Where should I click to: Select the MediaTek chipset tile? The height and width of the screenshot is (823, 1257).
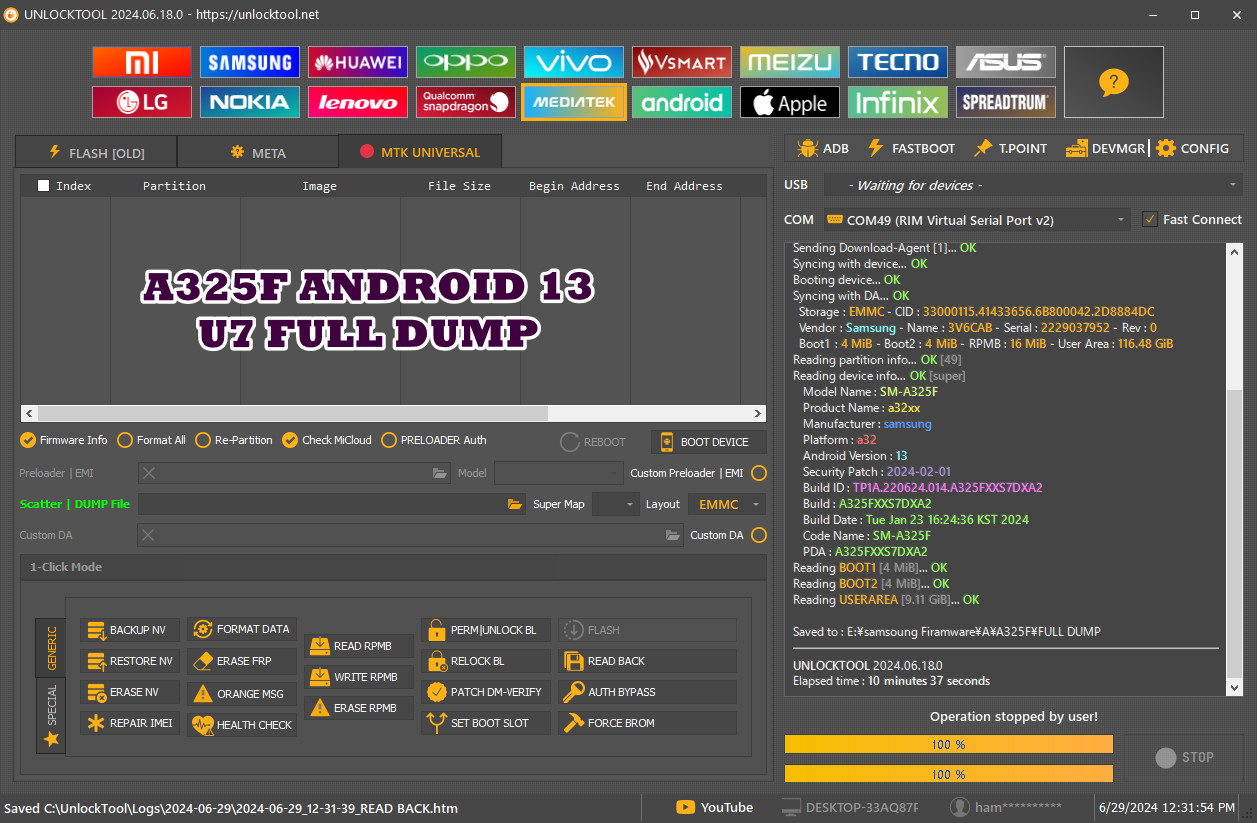tap(574, 102)
